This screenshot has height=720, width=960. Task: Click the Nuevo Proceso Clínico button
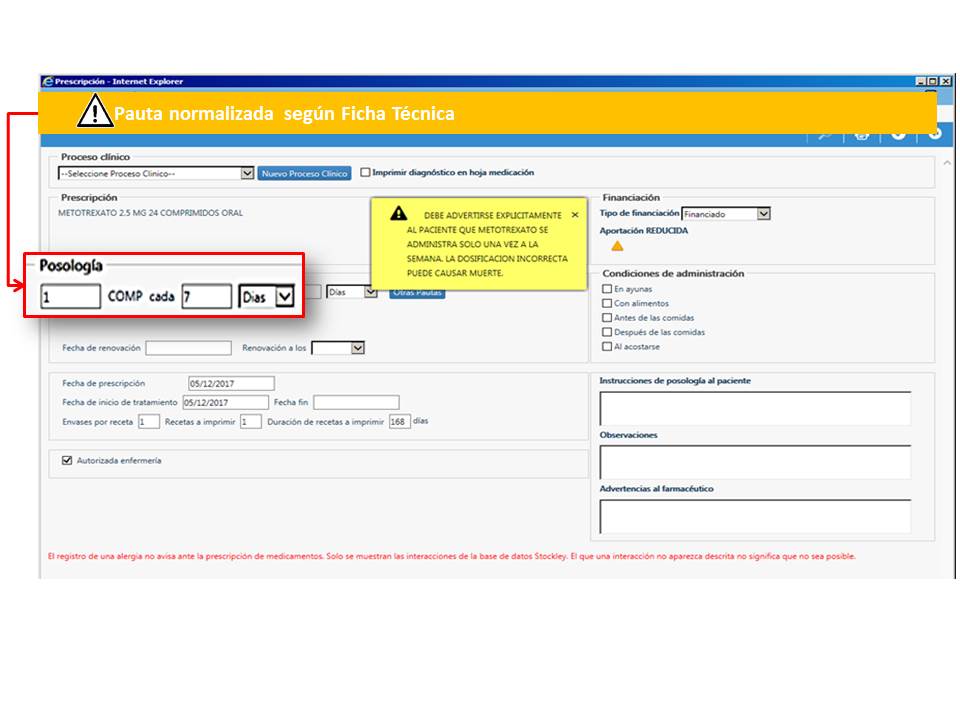pos(305,173)
